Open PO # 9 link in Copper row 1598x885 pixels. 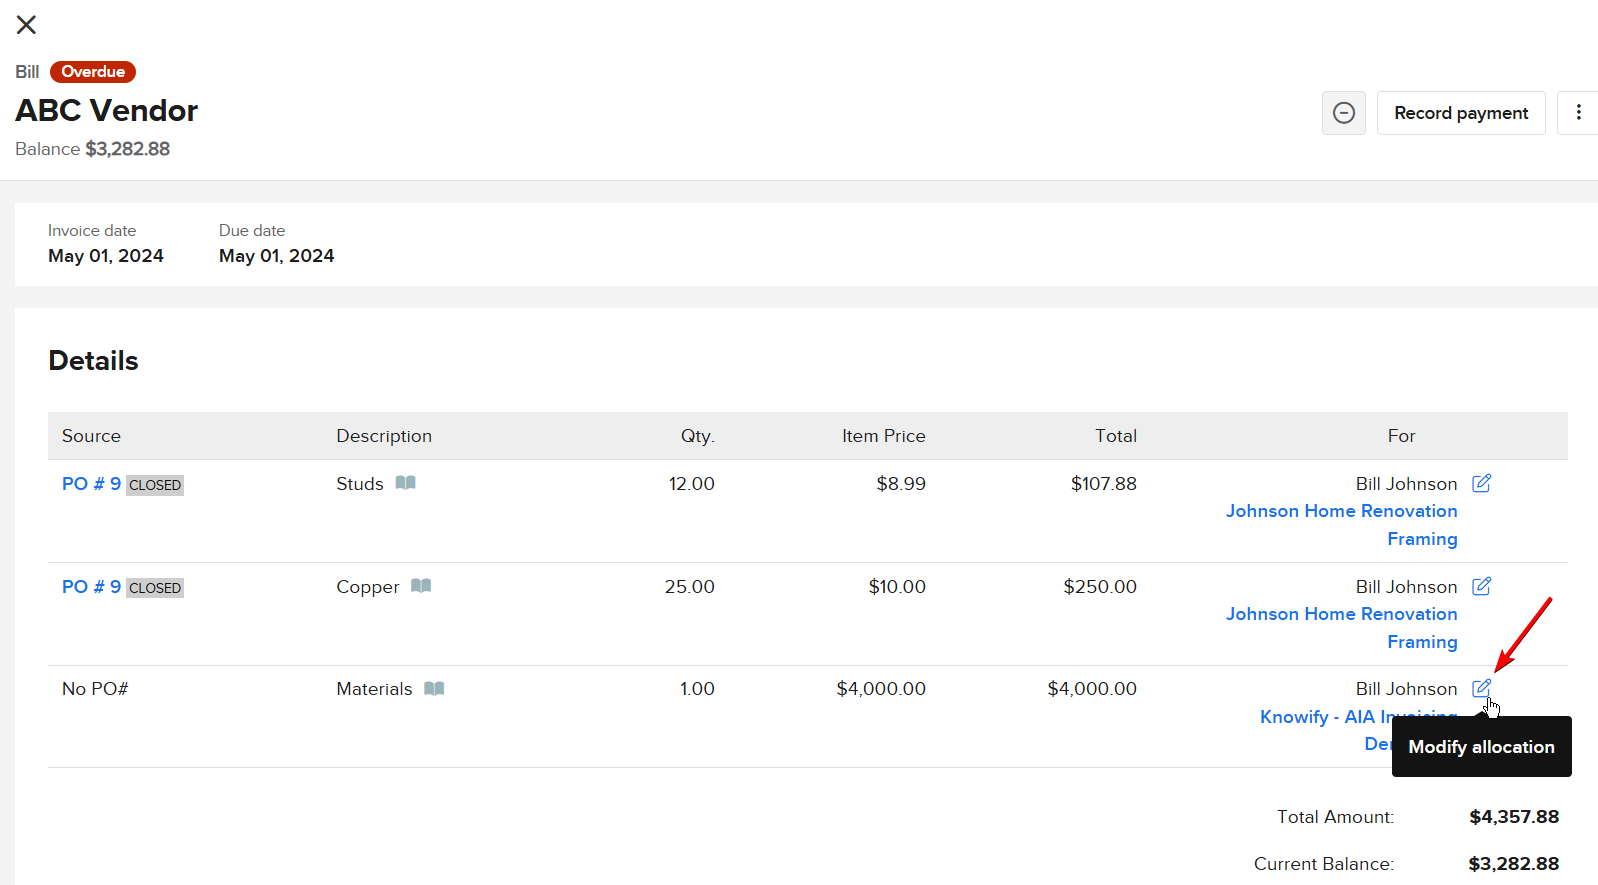tap(91, 587)
